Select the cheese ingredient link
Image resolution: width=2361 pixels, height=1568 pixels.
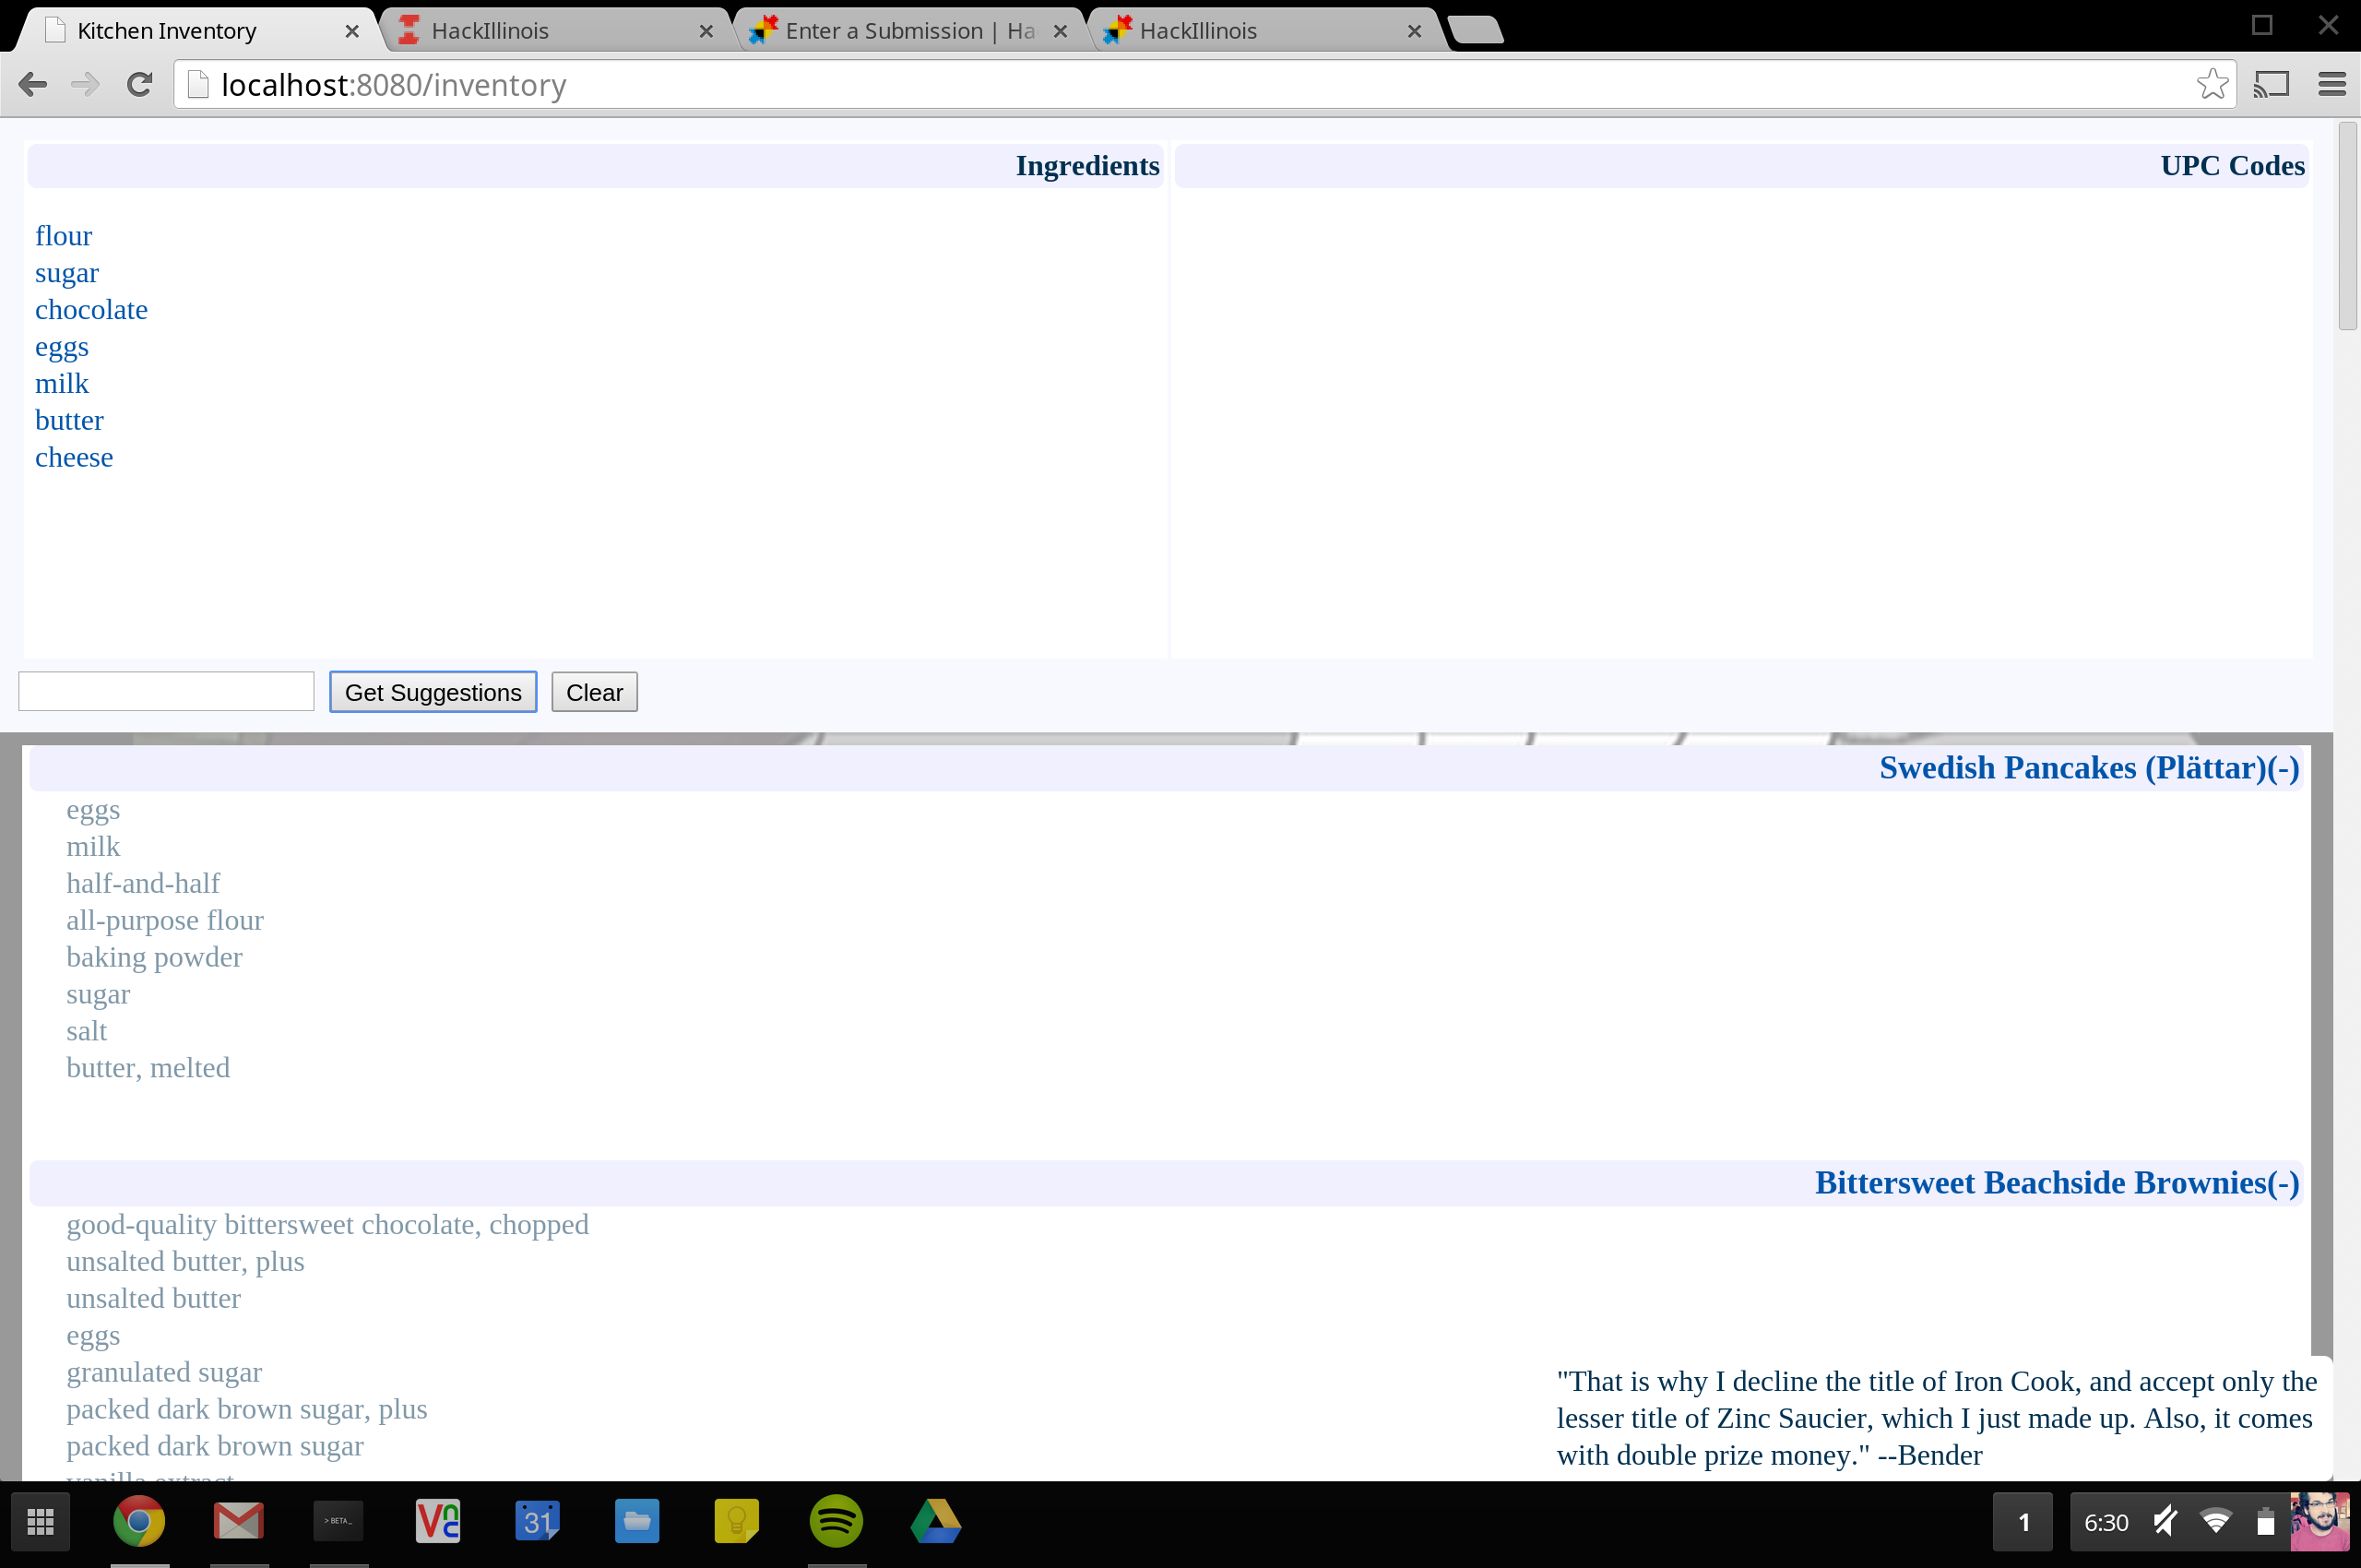[74, 458]
